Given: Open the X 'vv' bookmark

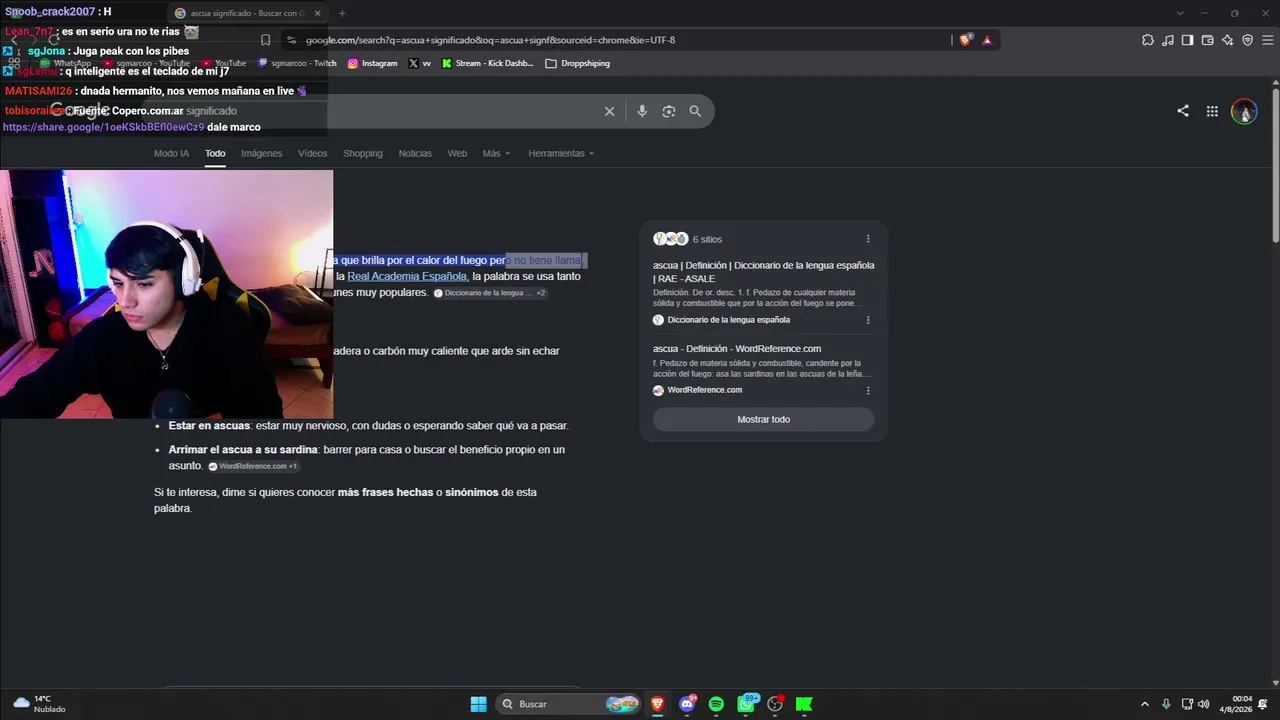Looking at the screenshot, I should click(420, 63).
